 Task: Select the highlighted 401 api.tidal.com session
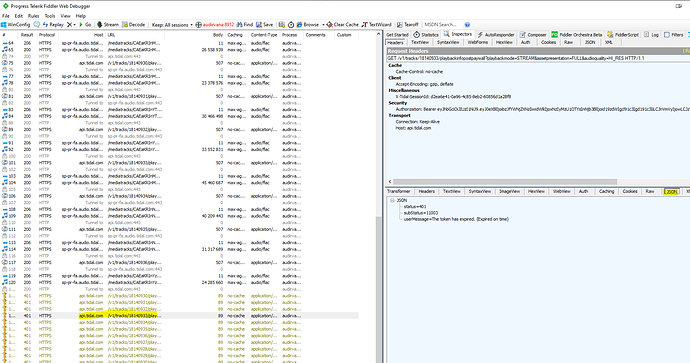[x=180, y=315]
